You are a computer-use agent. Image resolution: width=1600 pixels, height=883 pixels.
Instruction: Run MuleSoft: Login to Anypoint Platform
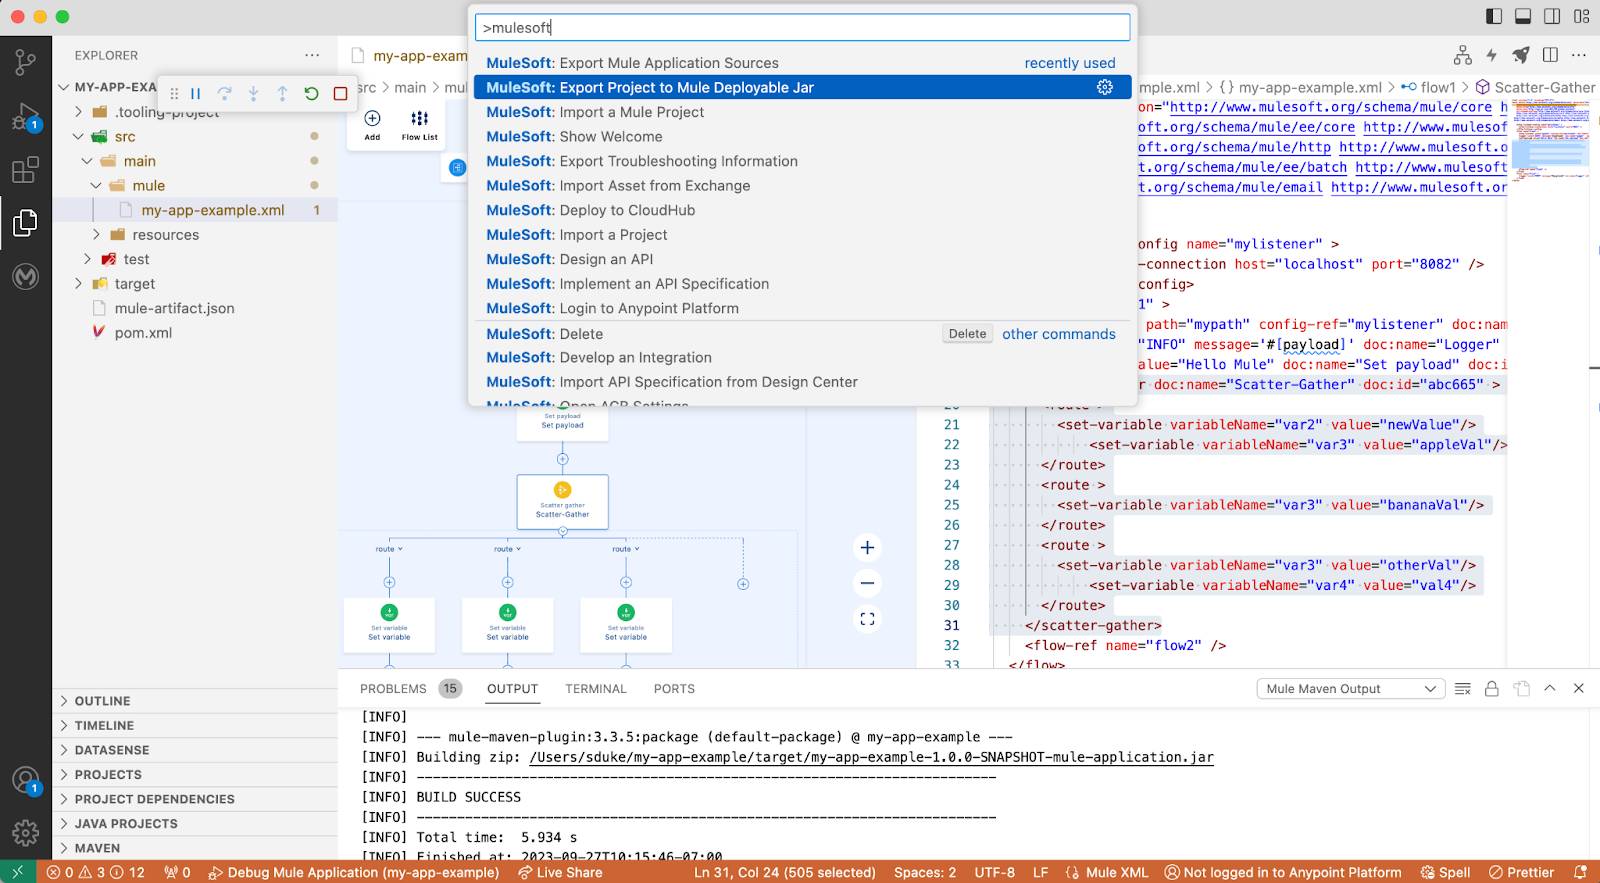pos(802,308)
